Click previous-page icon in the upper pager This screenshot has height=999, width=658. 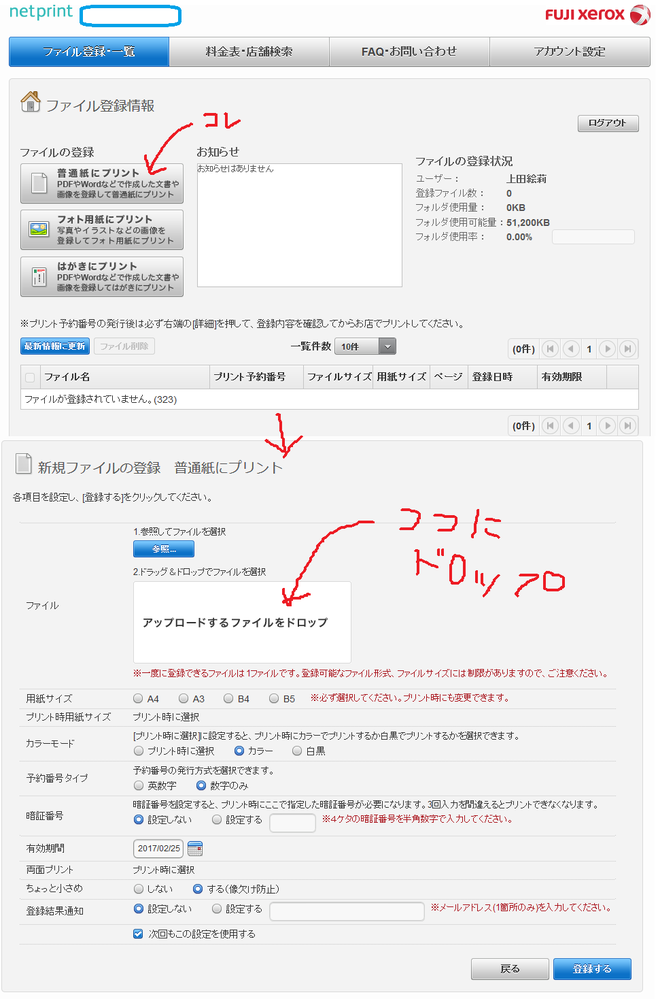tap(571, 349)
